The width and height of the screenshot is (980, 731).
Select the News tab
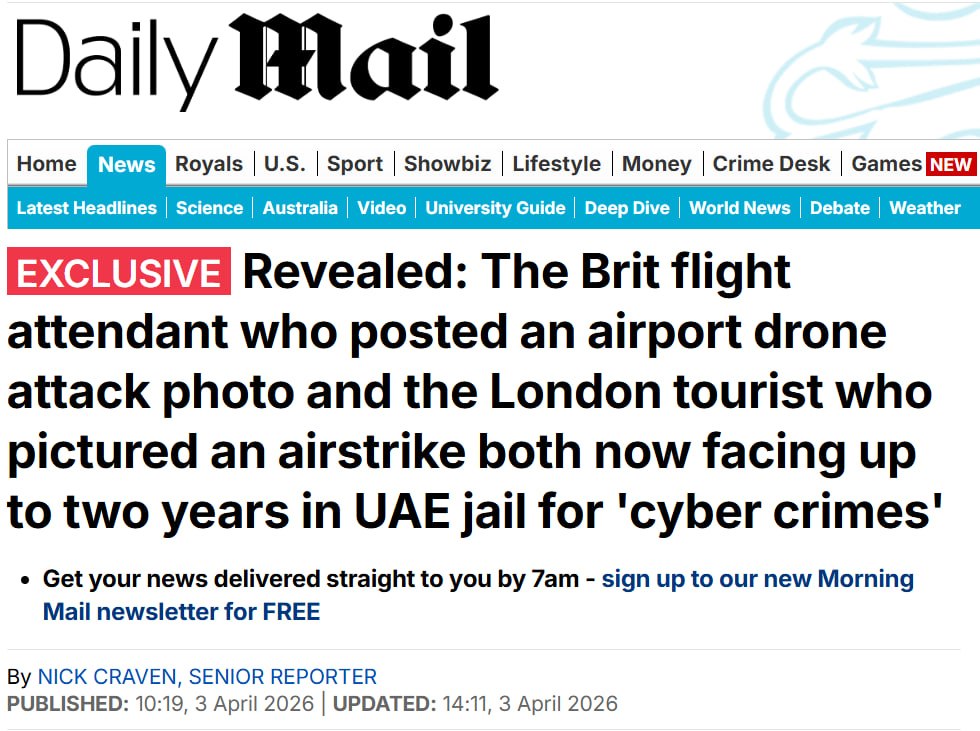(x=127, y=165)
